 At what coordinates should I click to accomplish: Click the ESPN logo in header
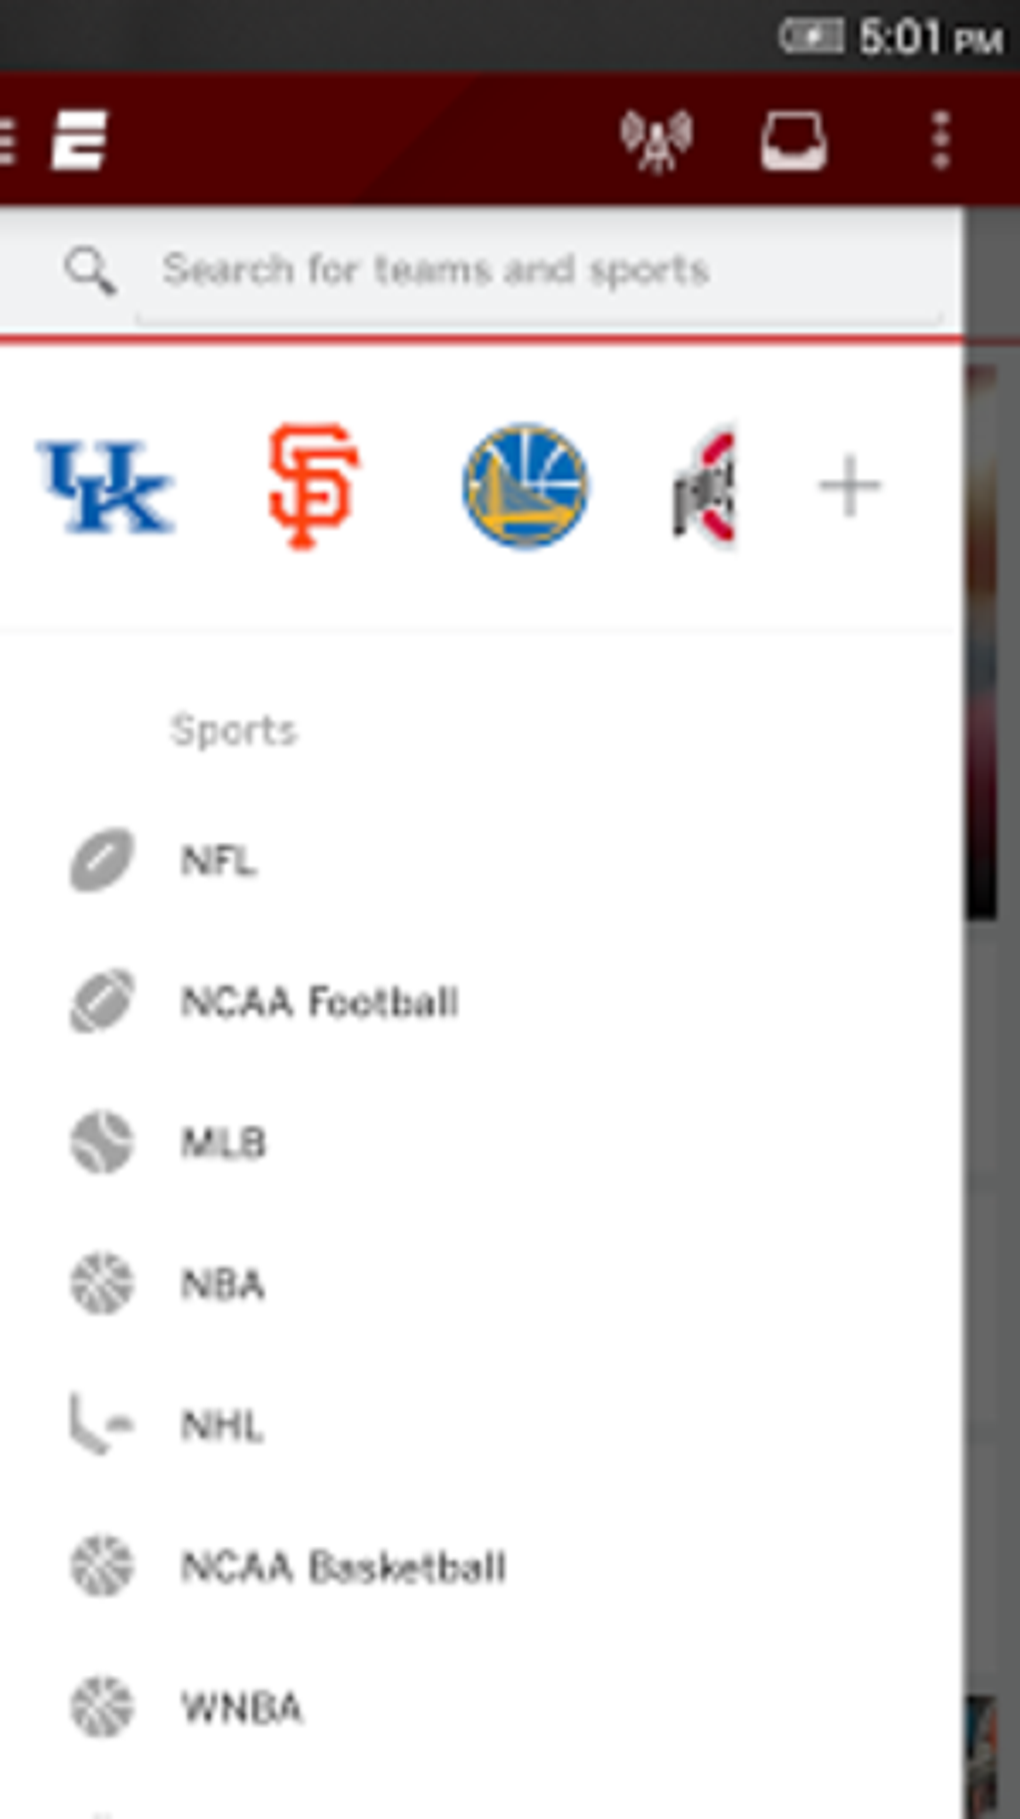click(x=80, y=140)
